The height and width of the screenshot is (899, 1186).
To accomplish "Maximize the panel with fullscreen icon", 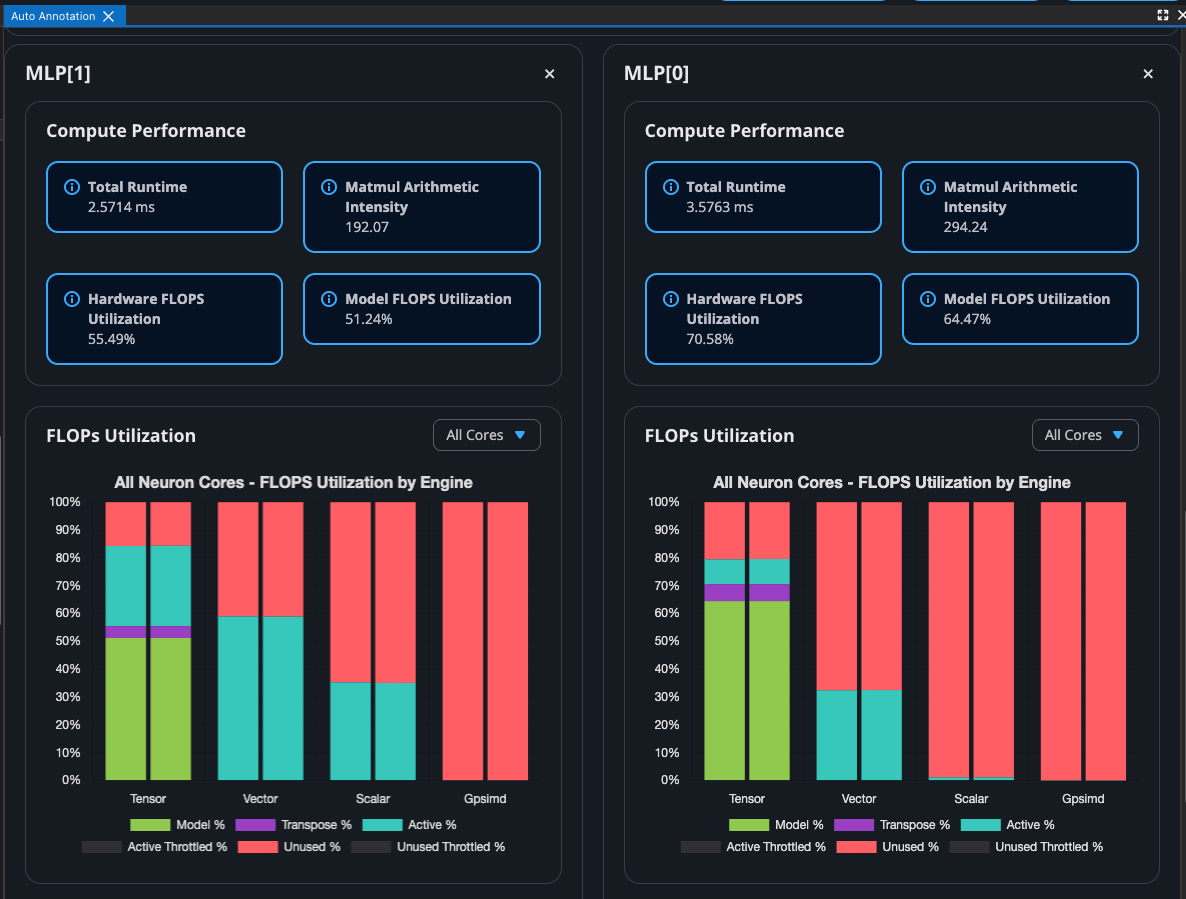I will tap(1163, 15).
